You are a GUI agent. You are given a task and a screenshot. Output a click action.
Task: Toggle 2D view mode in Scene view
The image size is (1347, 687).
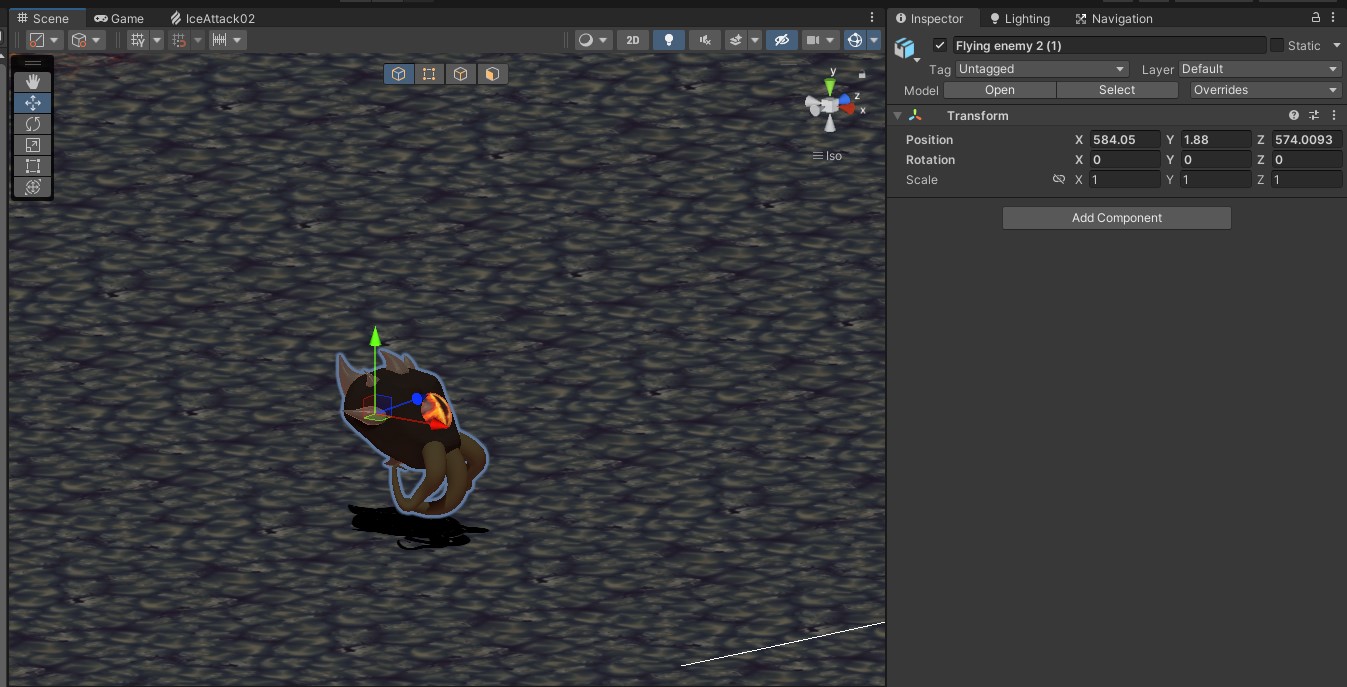pyautogui.click(x=633, y=40)
